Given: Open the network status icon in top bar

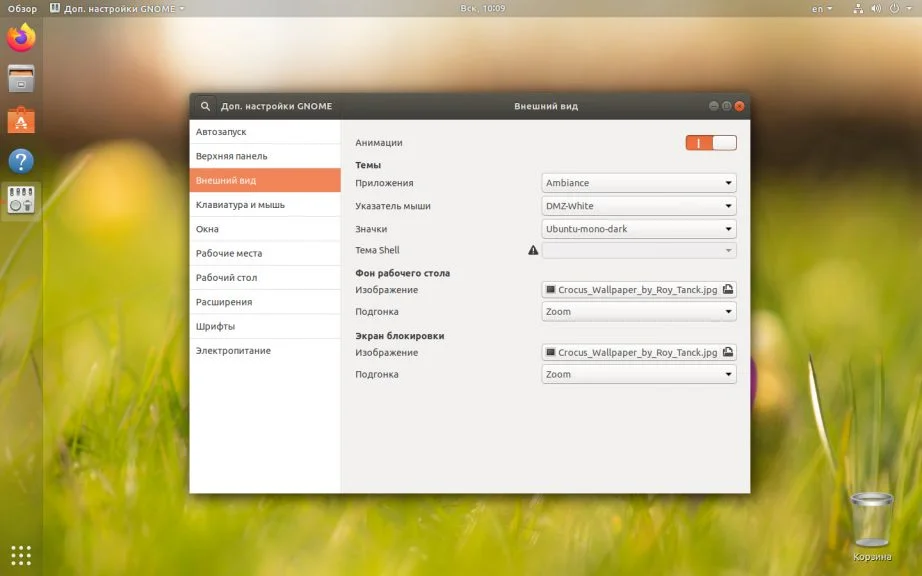Looking at the screenshot, I should tap(858, 8).
